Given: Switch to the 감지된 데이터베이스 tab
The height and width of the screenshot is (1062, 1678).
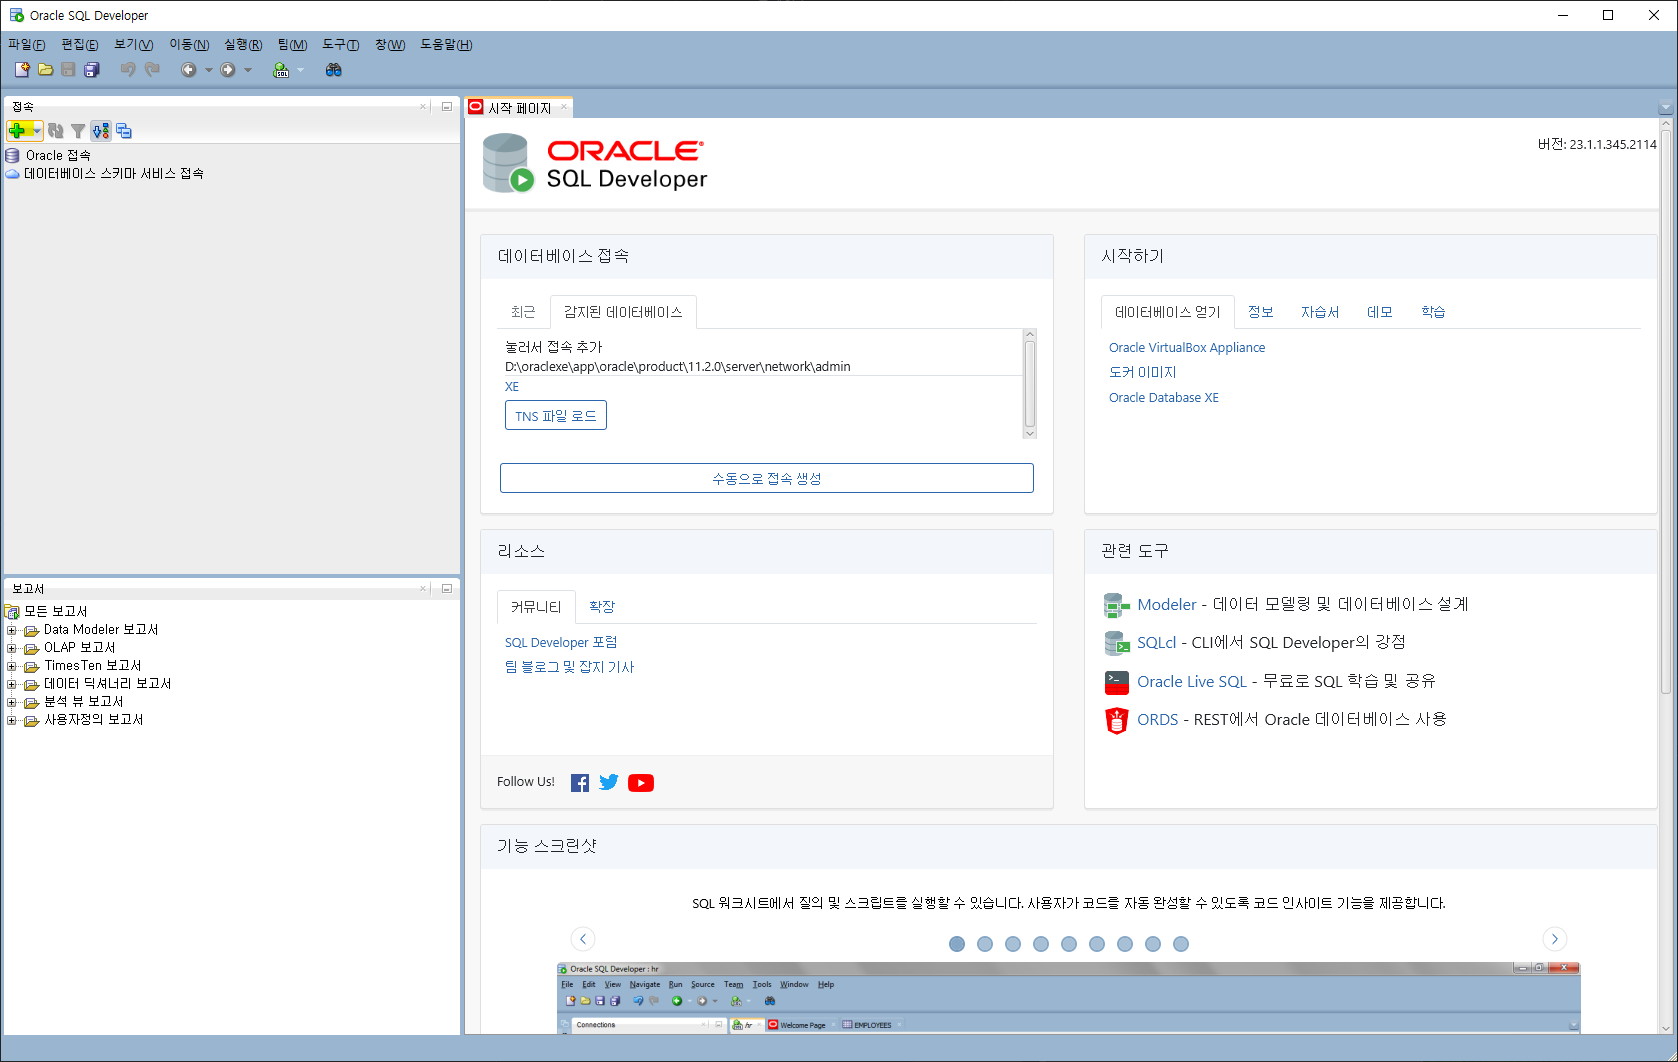Looking at the screenshot, I should tap(623, 312).
